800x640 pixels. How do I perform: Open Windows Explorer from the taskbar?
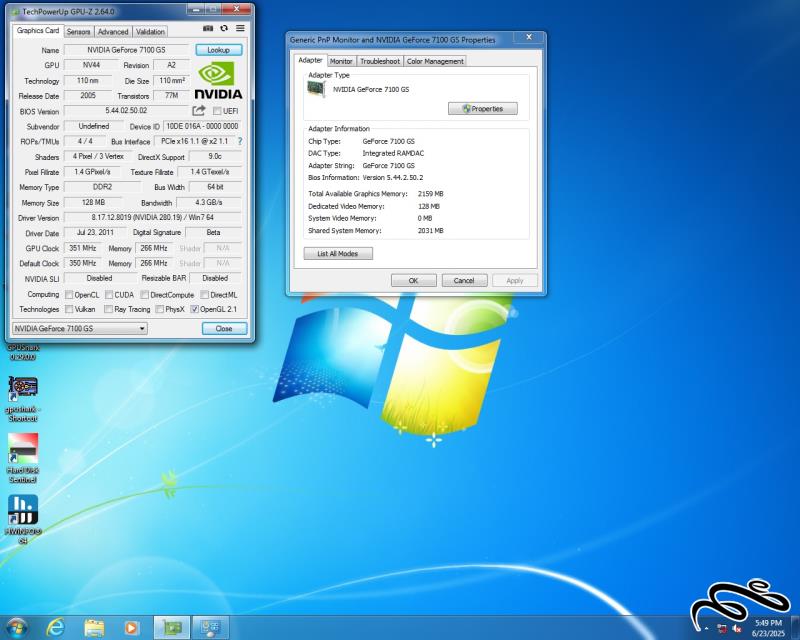click(x=94, y=627)
